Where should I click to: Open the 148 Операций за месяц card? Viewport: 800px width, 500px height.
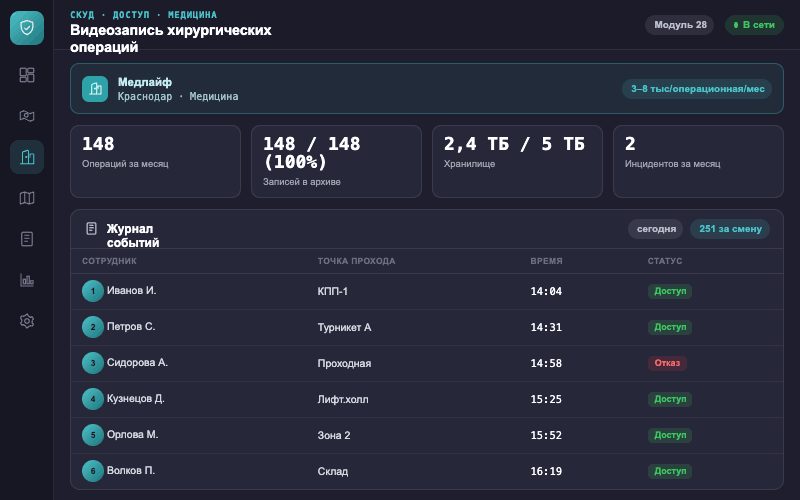pyautogui.click(x=155, y=161)
